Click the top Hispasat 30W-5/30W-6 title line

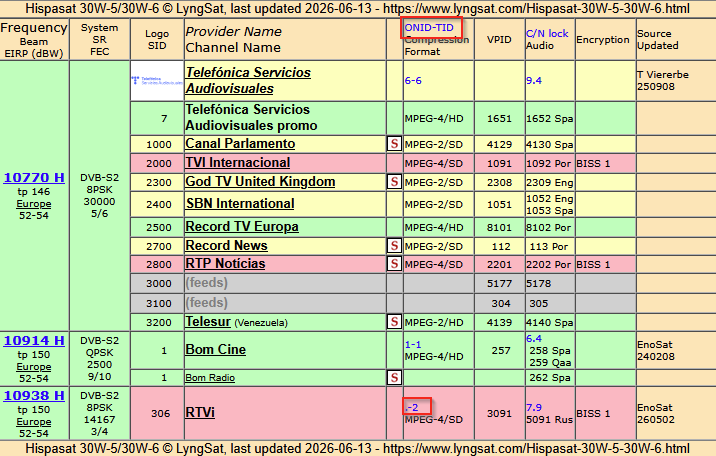pos(358,9)
